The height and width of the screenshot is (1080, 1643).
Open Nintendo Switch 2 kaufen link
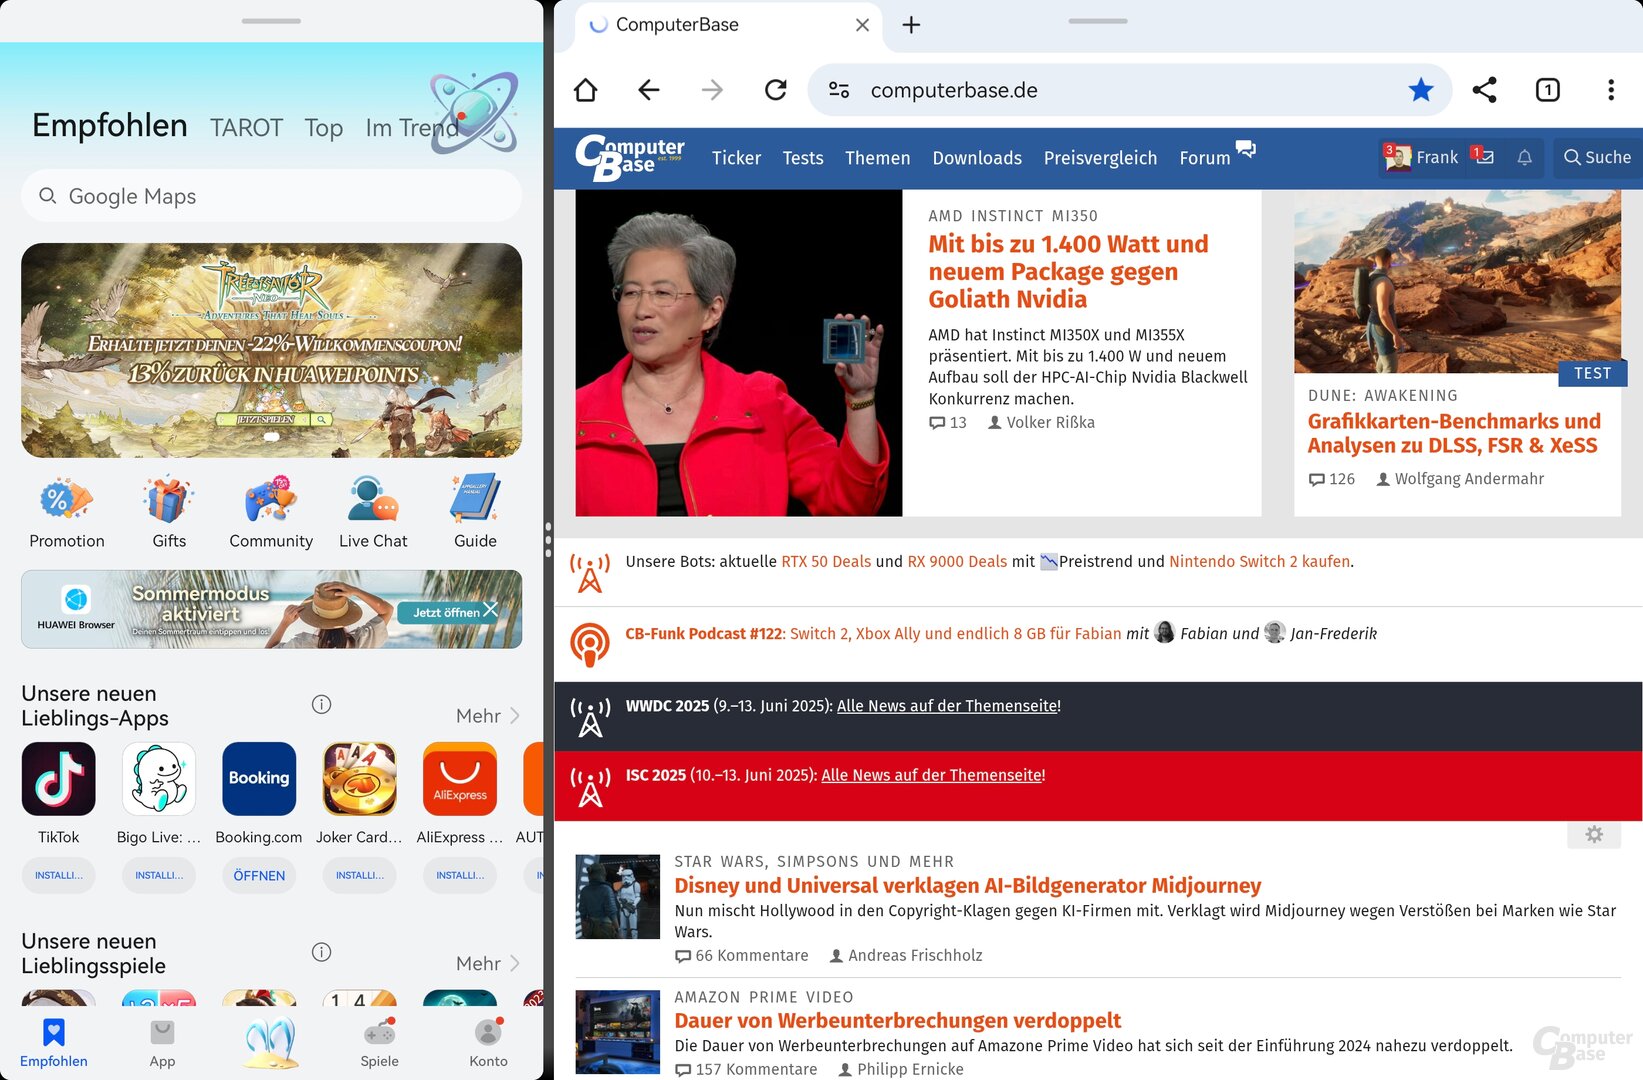pos(1259,562)
